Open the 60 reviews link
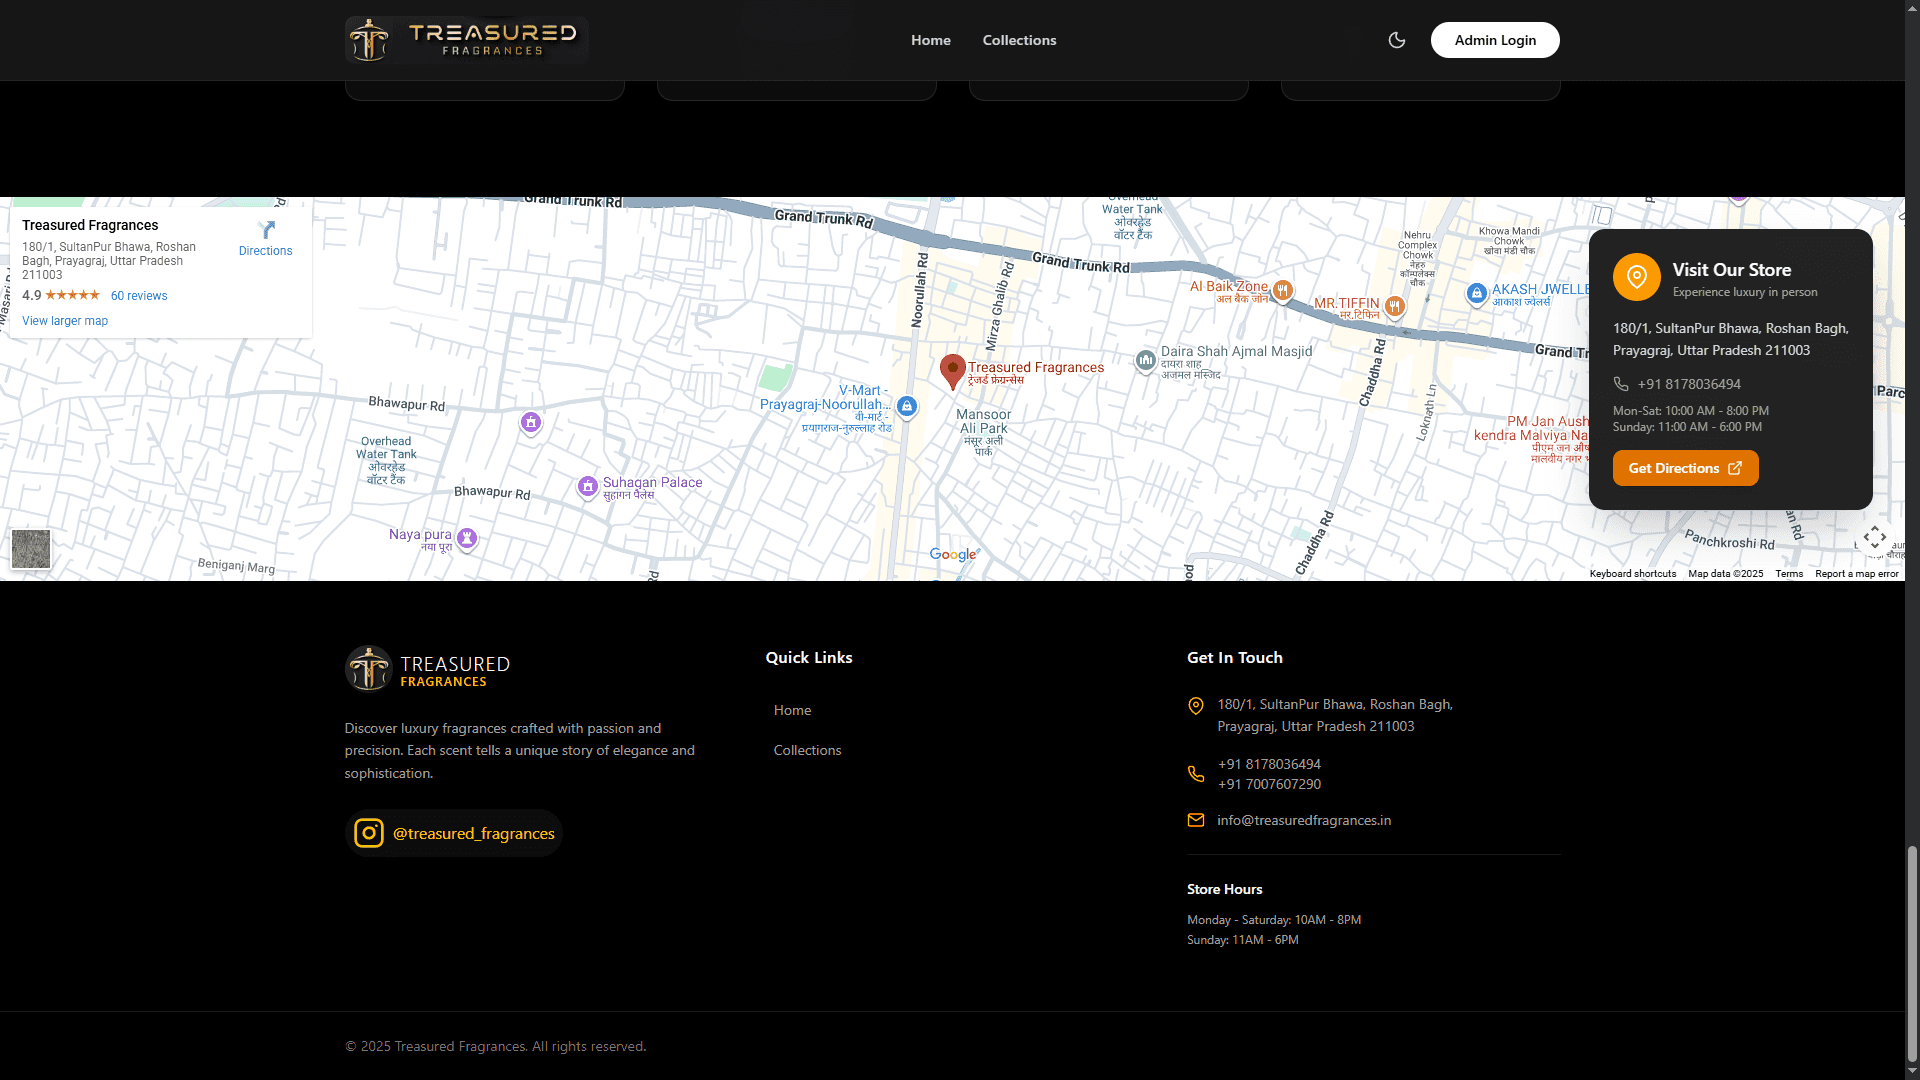The image size is (1920, 1080). (x=139, y=296)
